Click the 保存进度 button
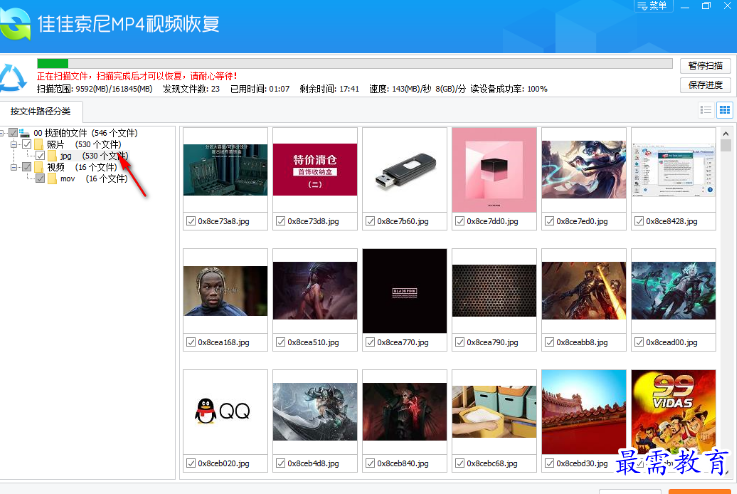This screenshot has height=494, width=737. click(x=705, y=85)
